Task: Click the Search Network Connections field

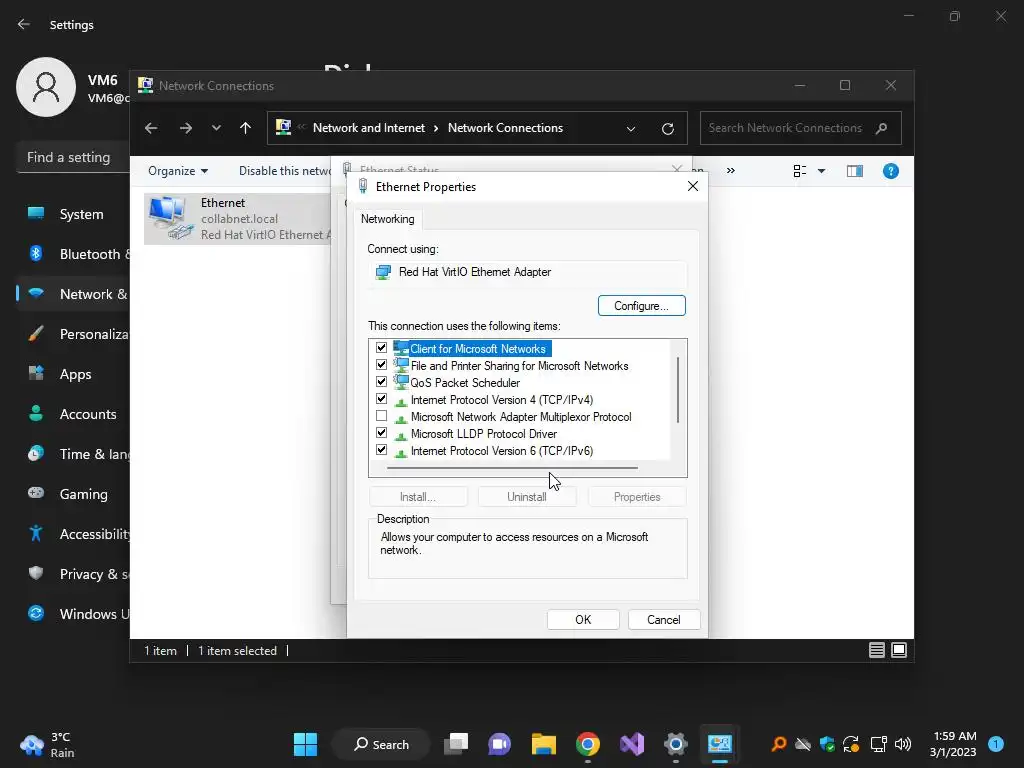Action: tap(801, 128)
